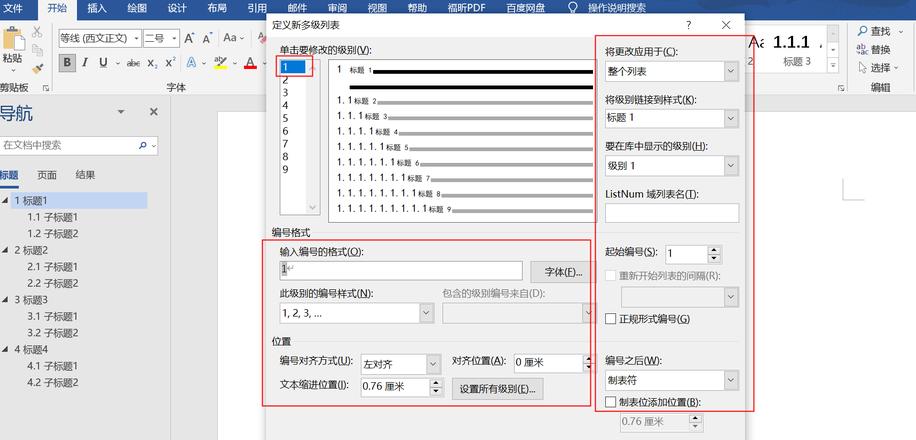
Task: Toggle Italic formatting button
Action: pos(85,63)
